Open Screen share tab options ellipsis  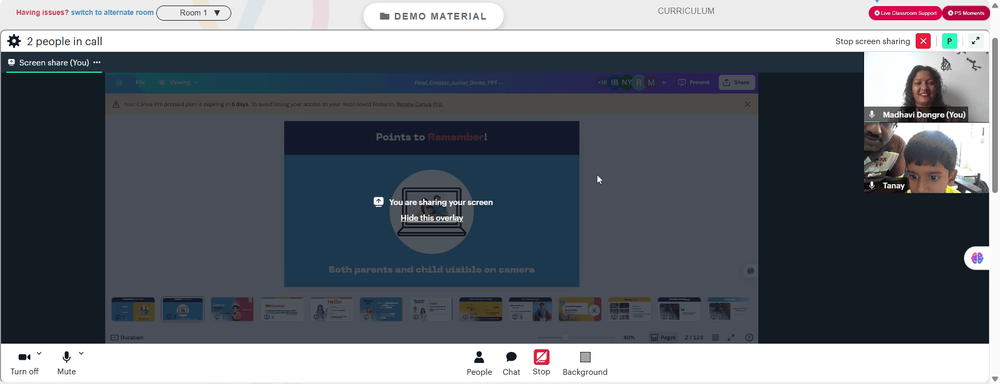coord(97,63)
